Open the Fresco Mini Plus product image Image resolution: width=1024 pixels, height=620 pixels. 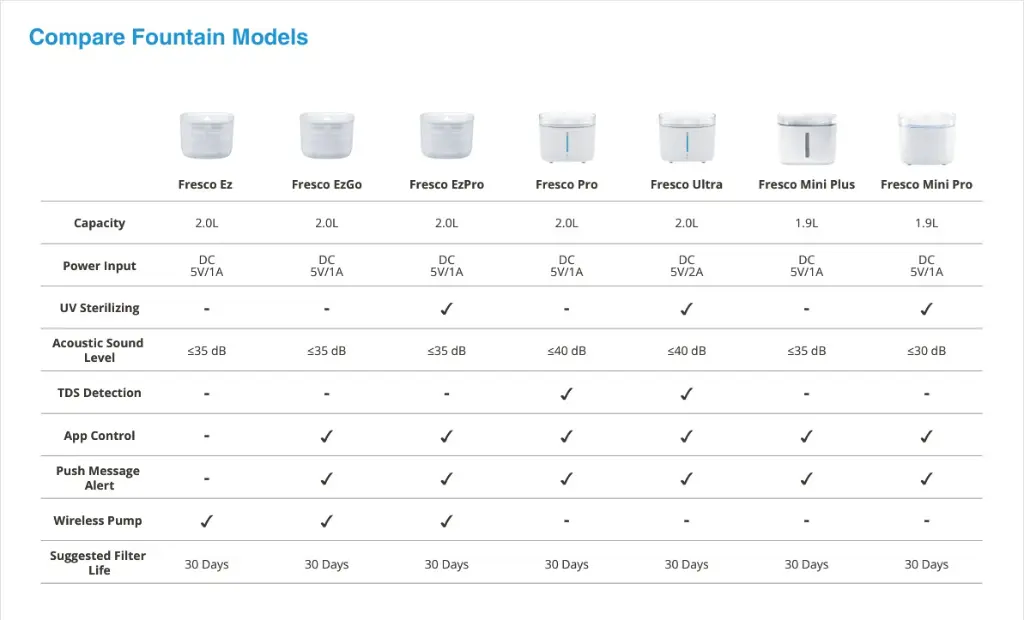pos(807,139)
